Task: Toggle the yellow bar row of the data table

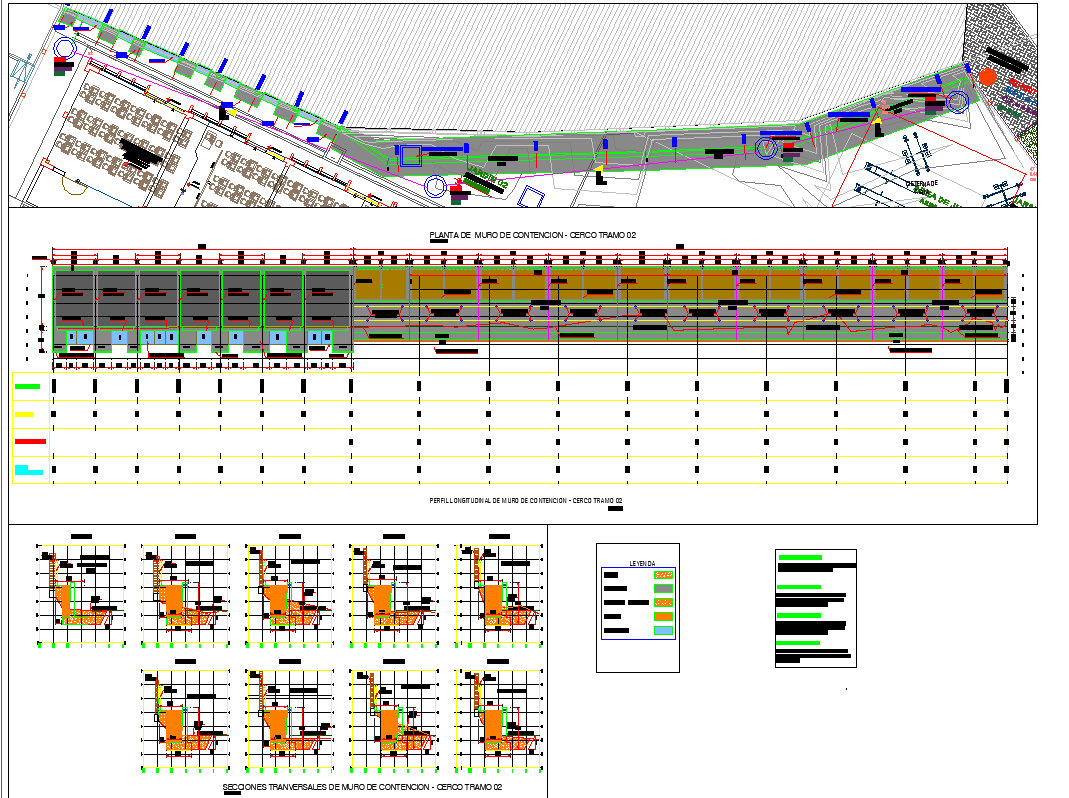Action: pos(26,414)
